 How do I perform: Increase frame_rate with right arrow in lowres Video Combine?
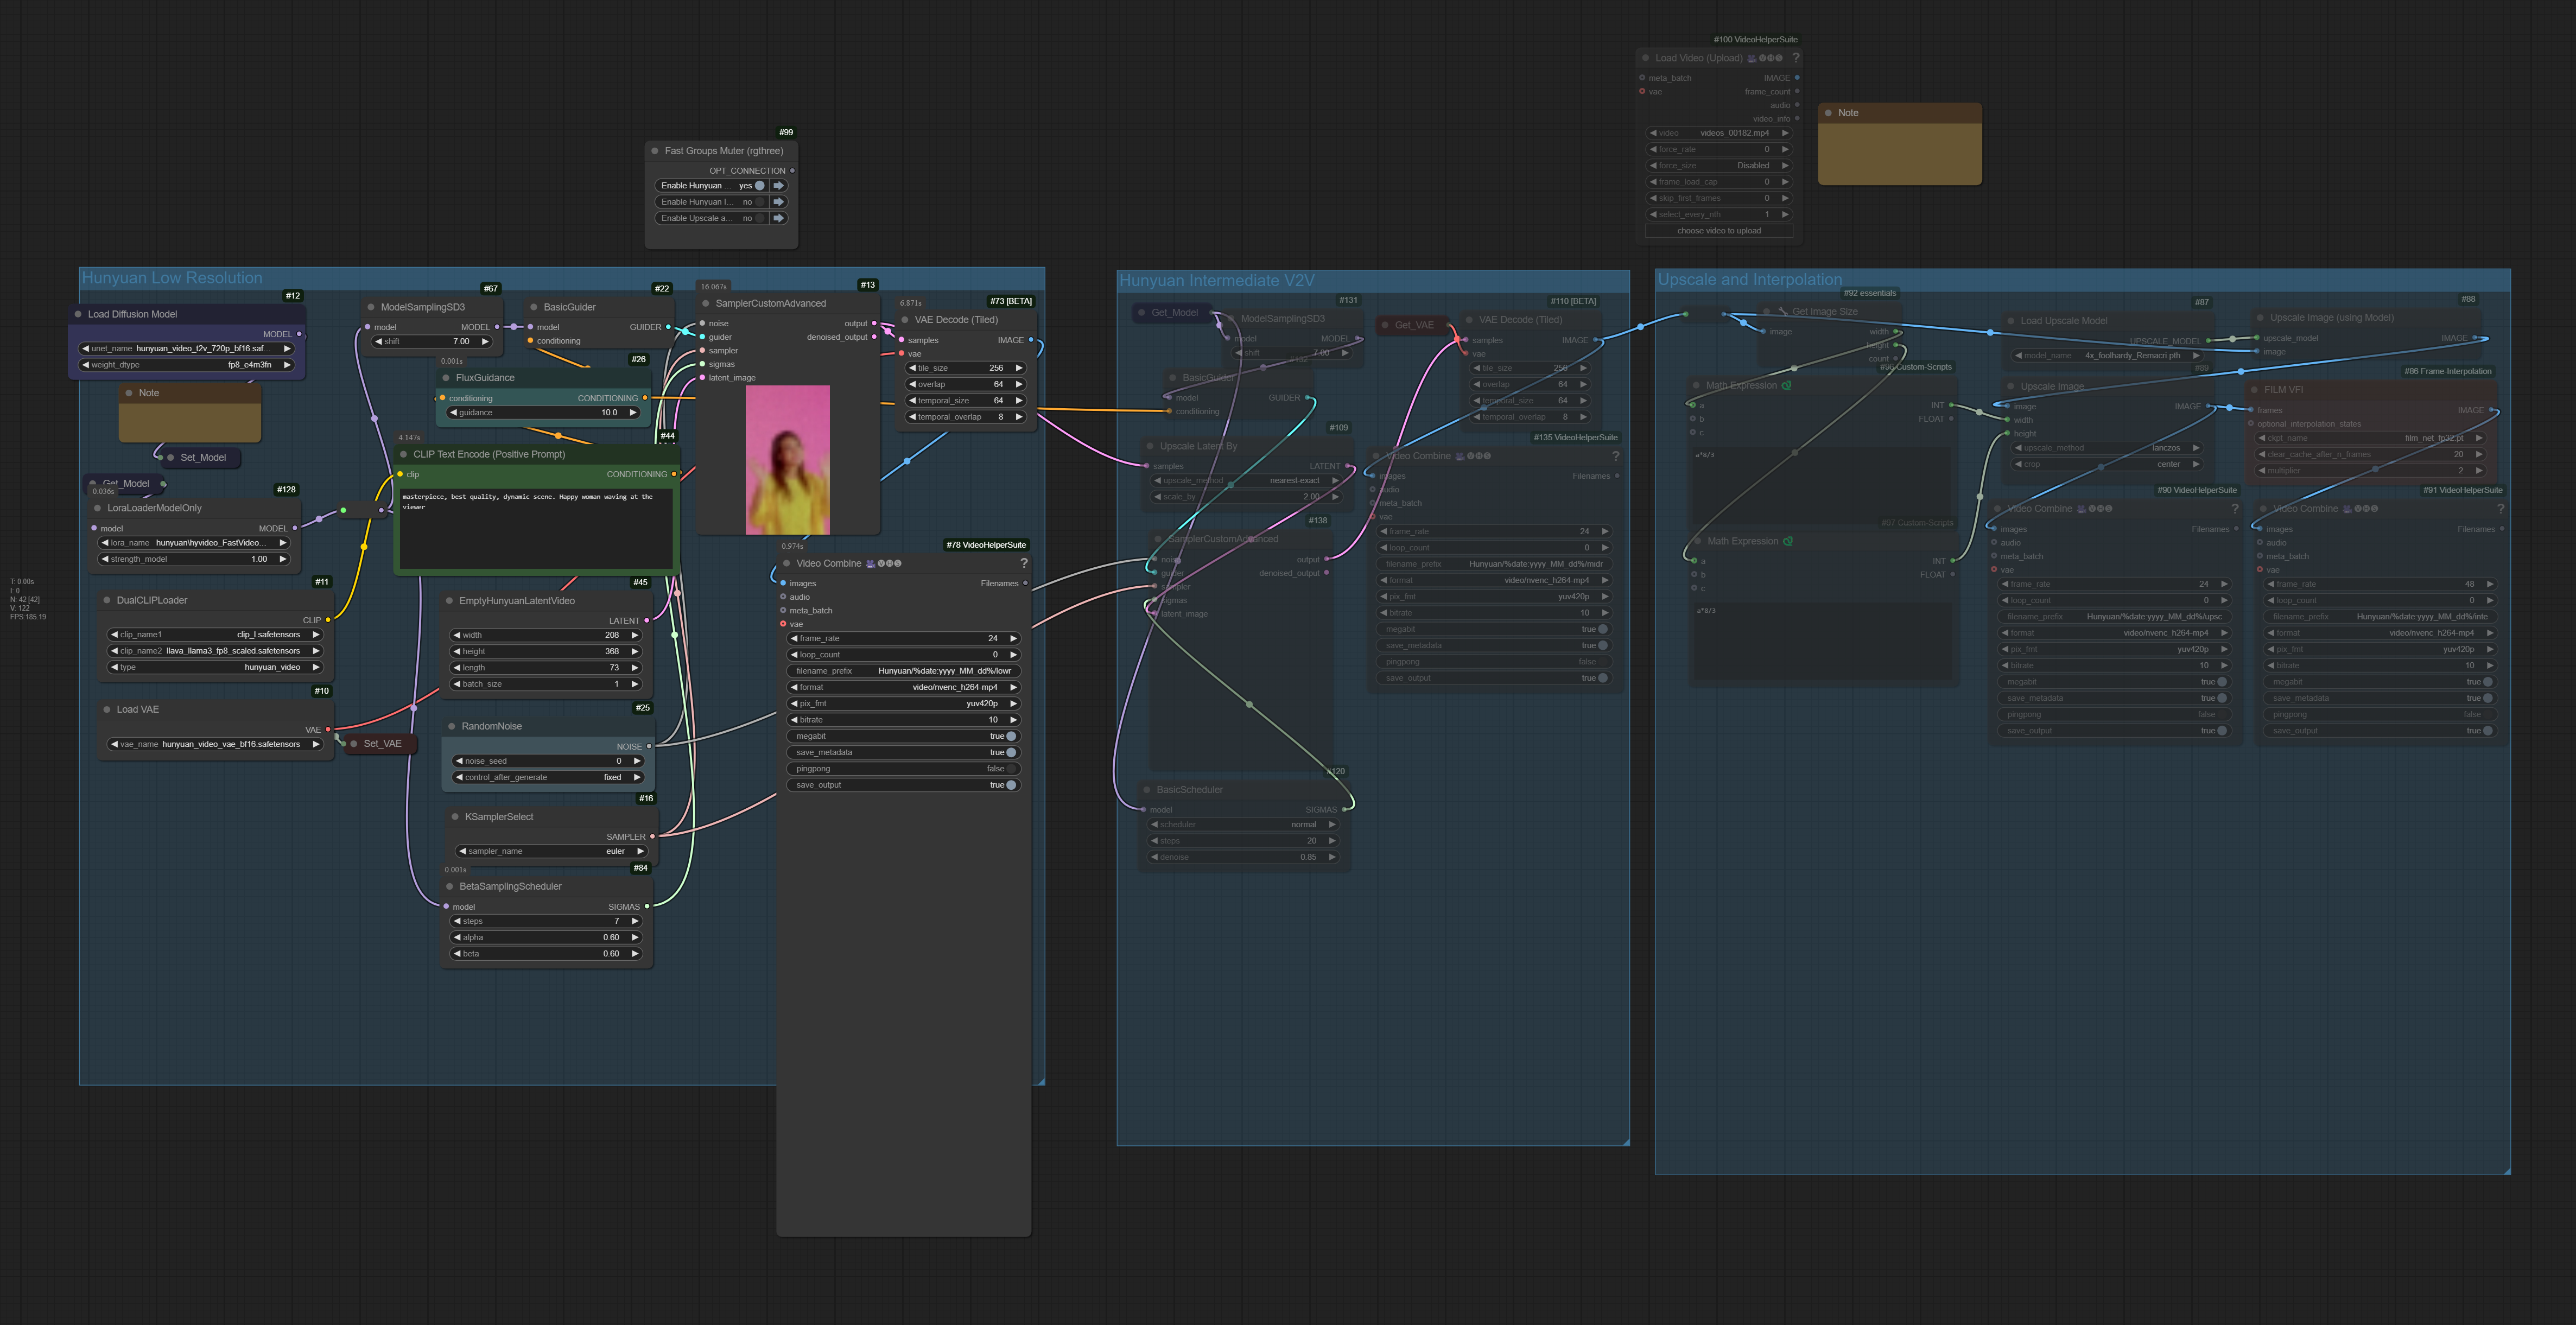[x=1013, y=638]
